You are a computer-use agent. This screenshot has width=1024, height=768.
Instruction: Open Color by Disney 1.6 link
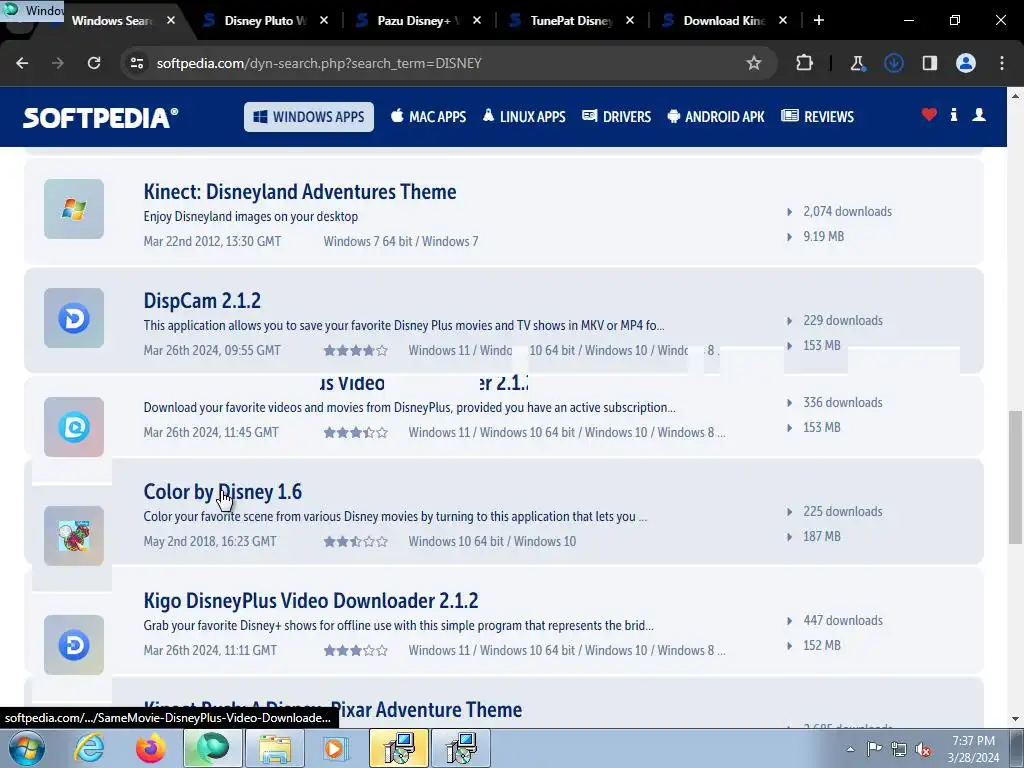pos(223,492)
